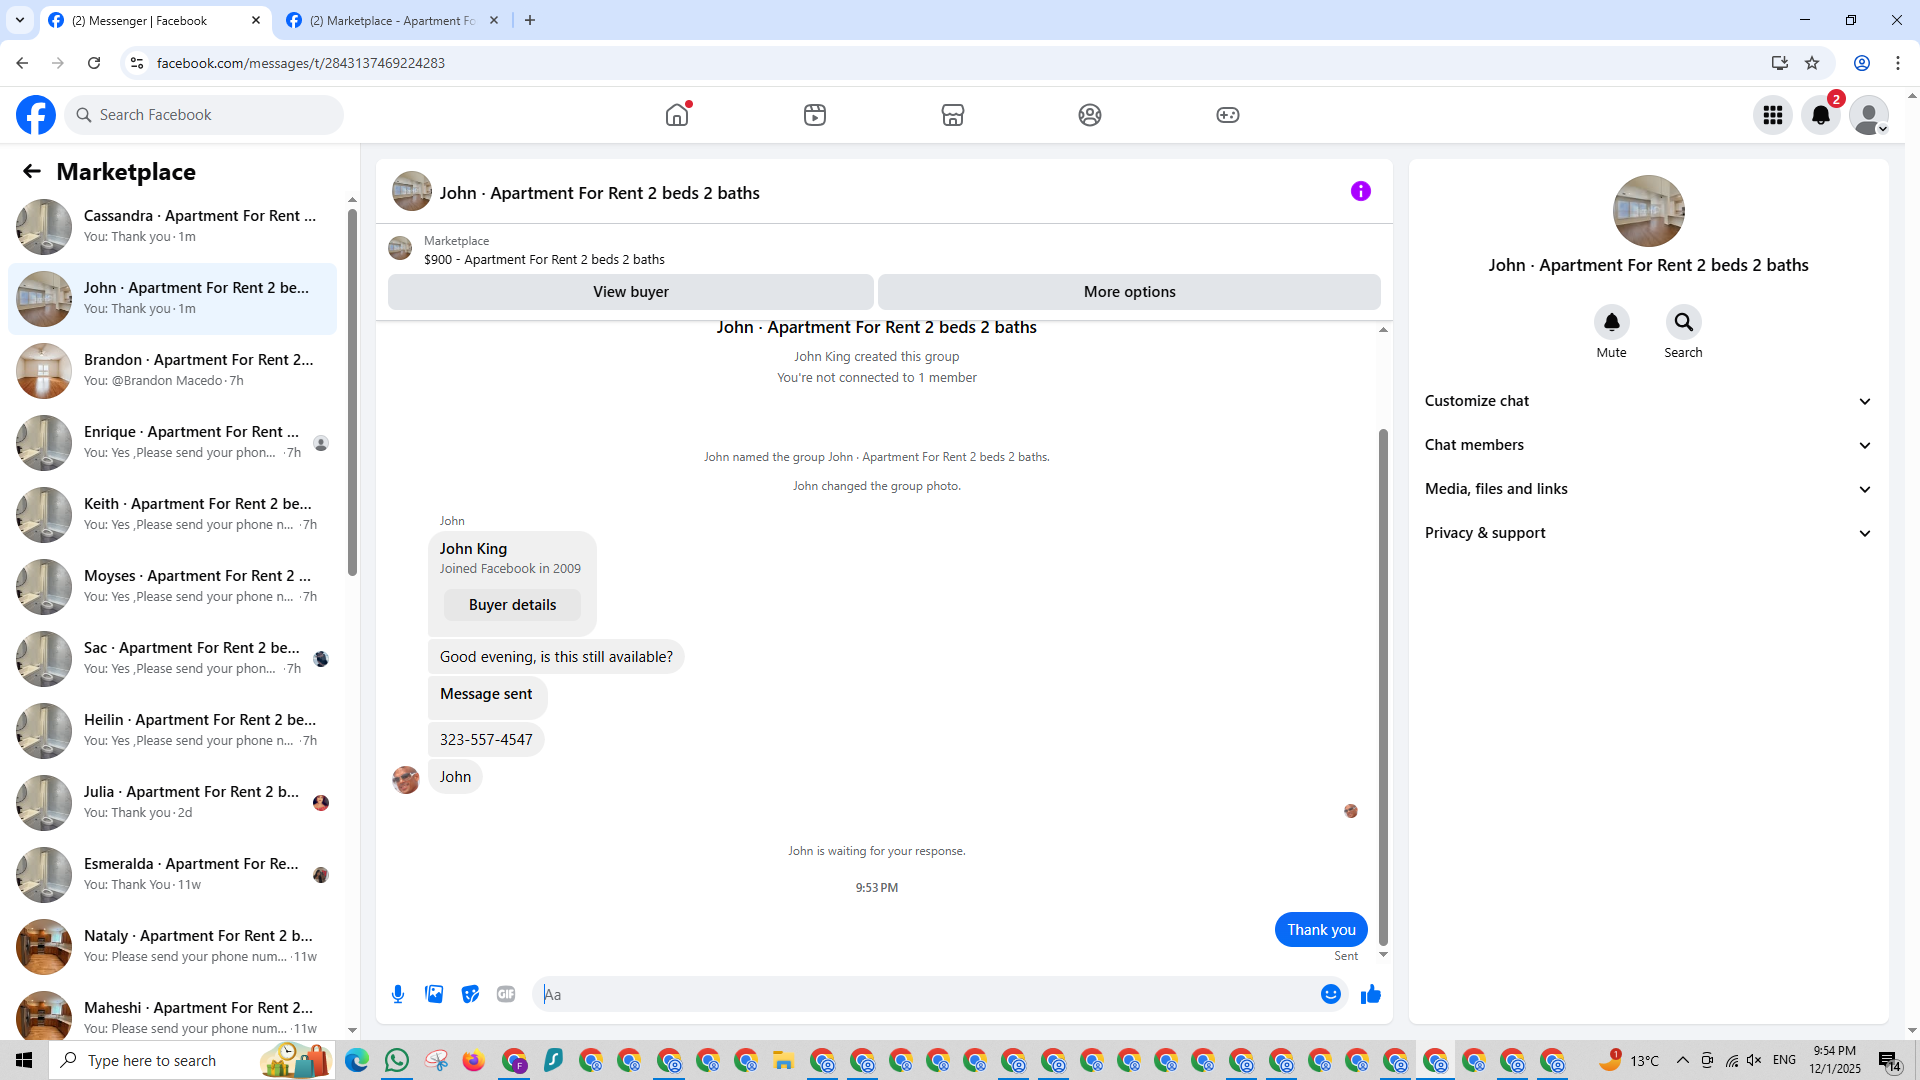Open the Keith apartment conversation

click(172, 514)
